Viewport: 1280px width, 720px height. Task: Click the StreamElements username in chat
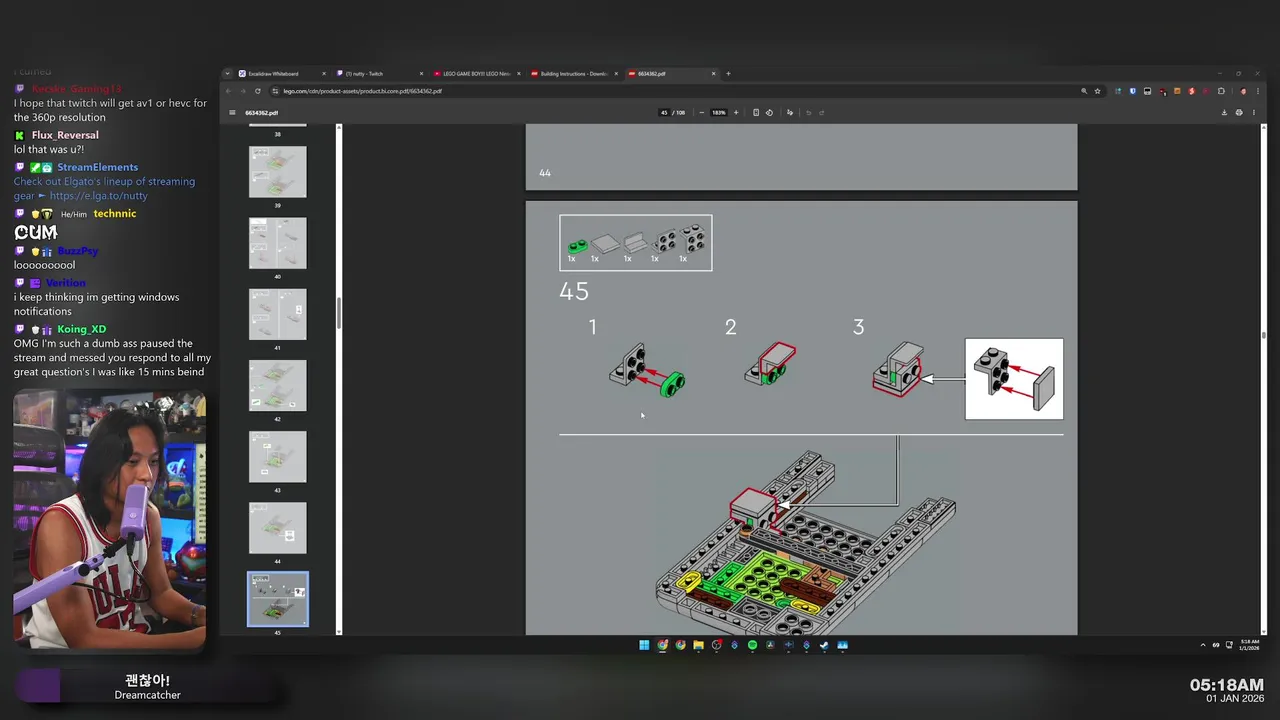click(97, 167)
